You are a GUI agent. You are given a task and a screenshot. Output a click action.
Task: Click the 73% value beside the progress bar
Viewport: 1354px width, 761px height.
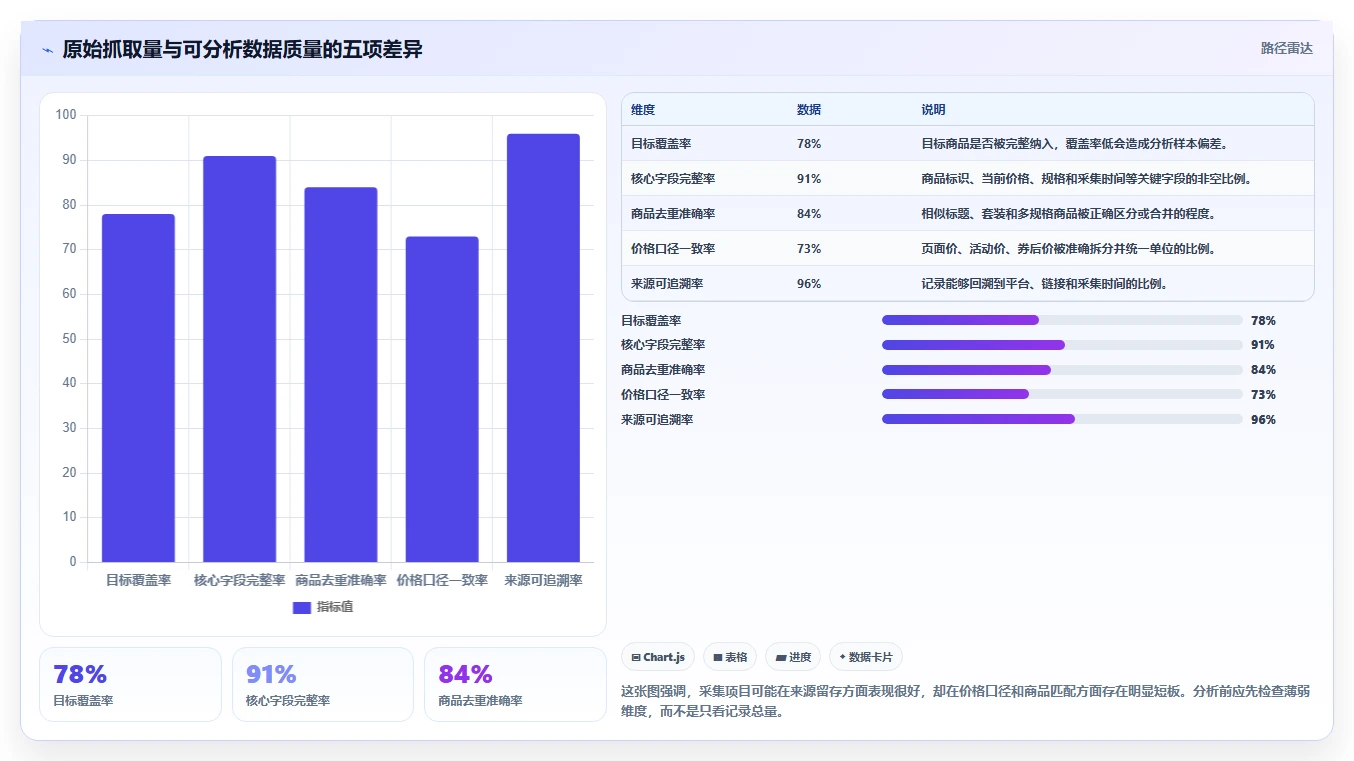coord(1263,395)
